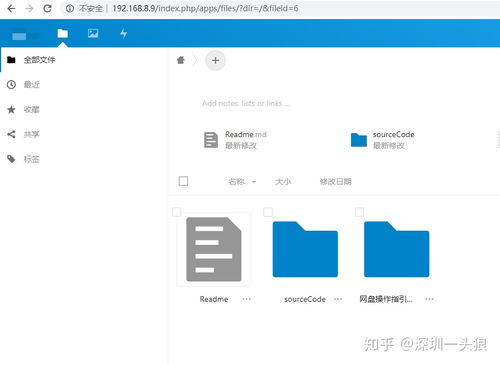Click the sourceCode name label under the large folder

tap(305, 299)
